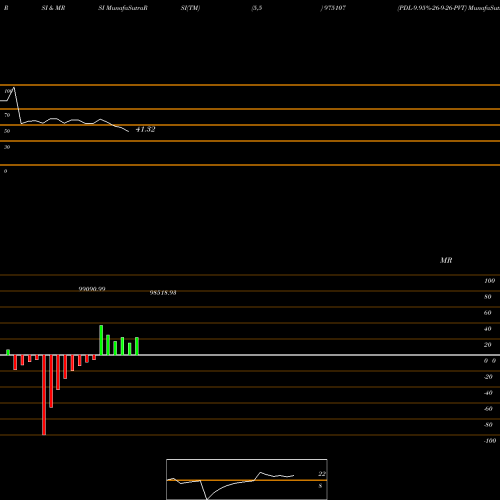Click the -100 axis label
The width and height of the screenshot is (500, 500).
490,441
